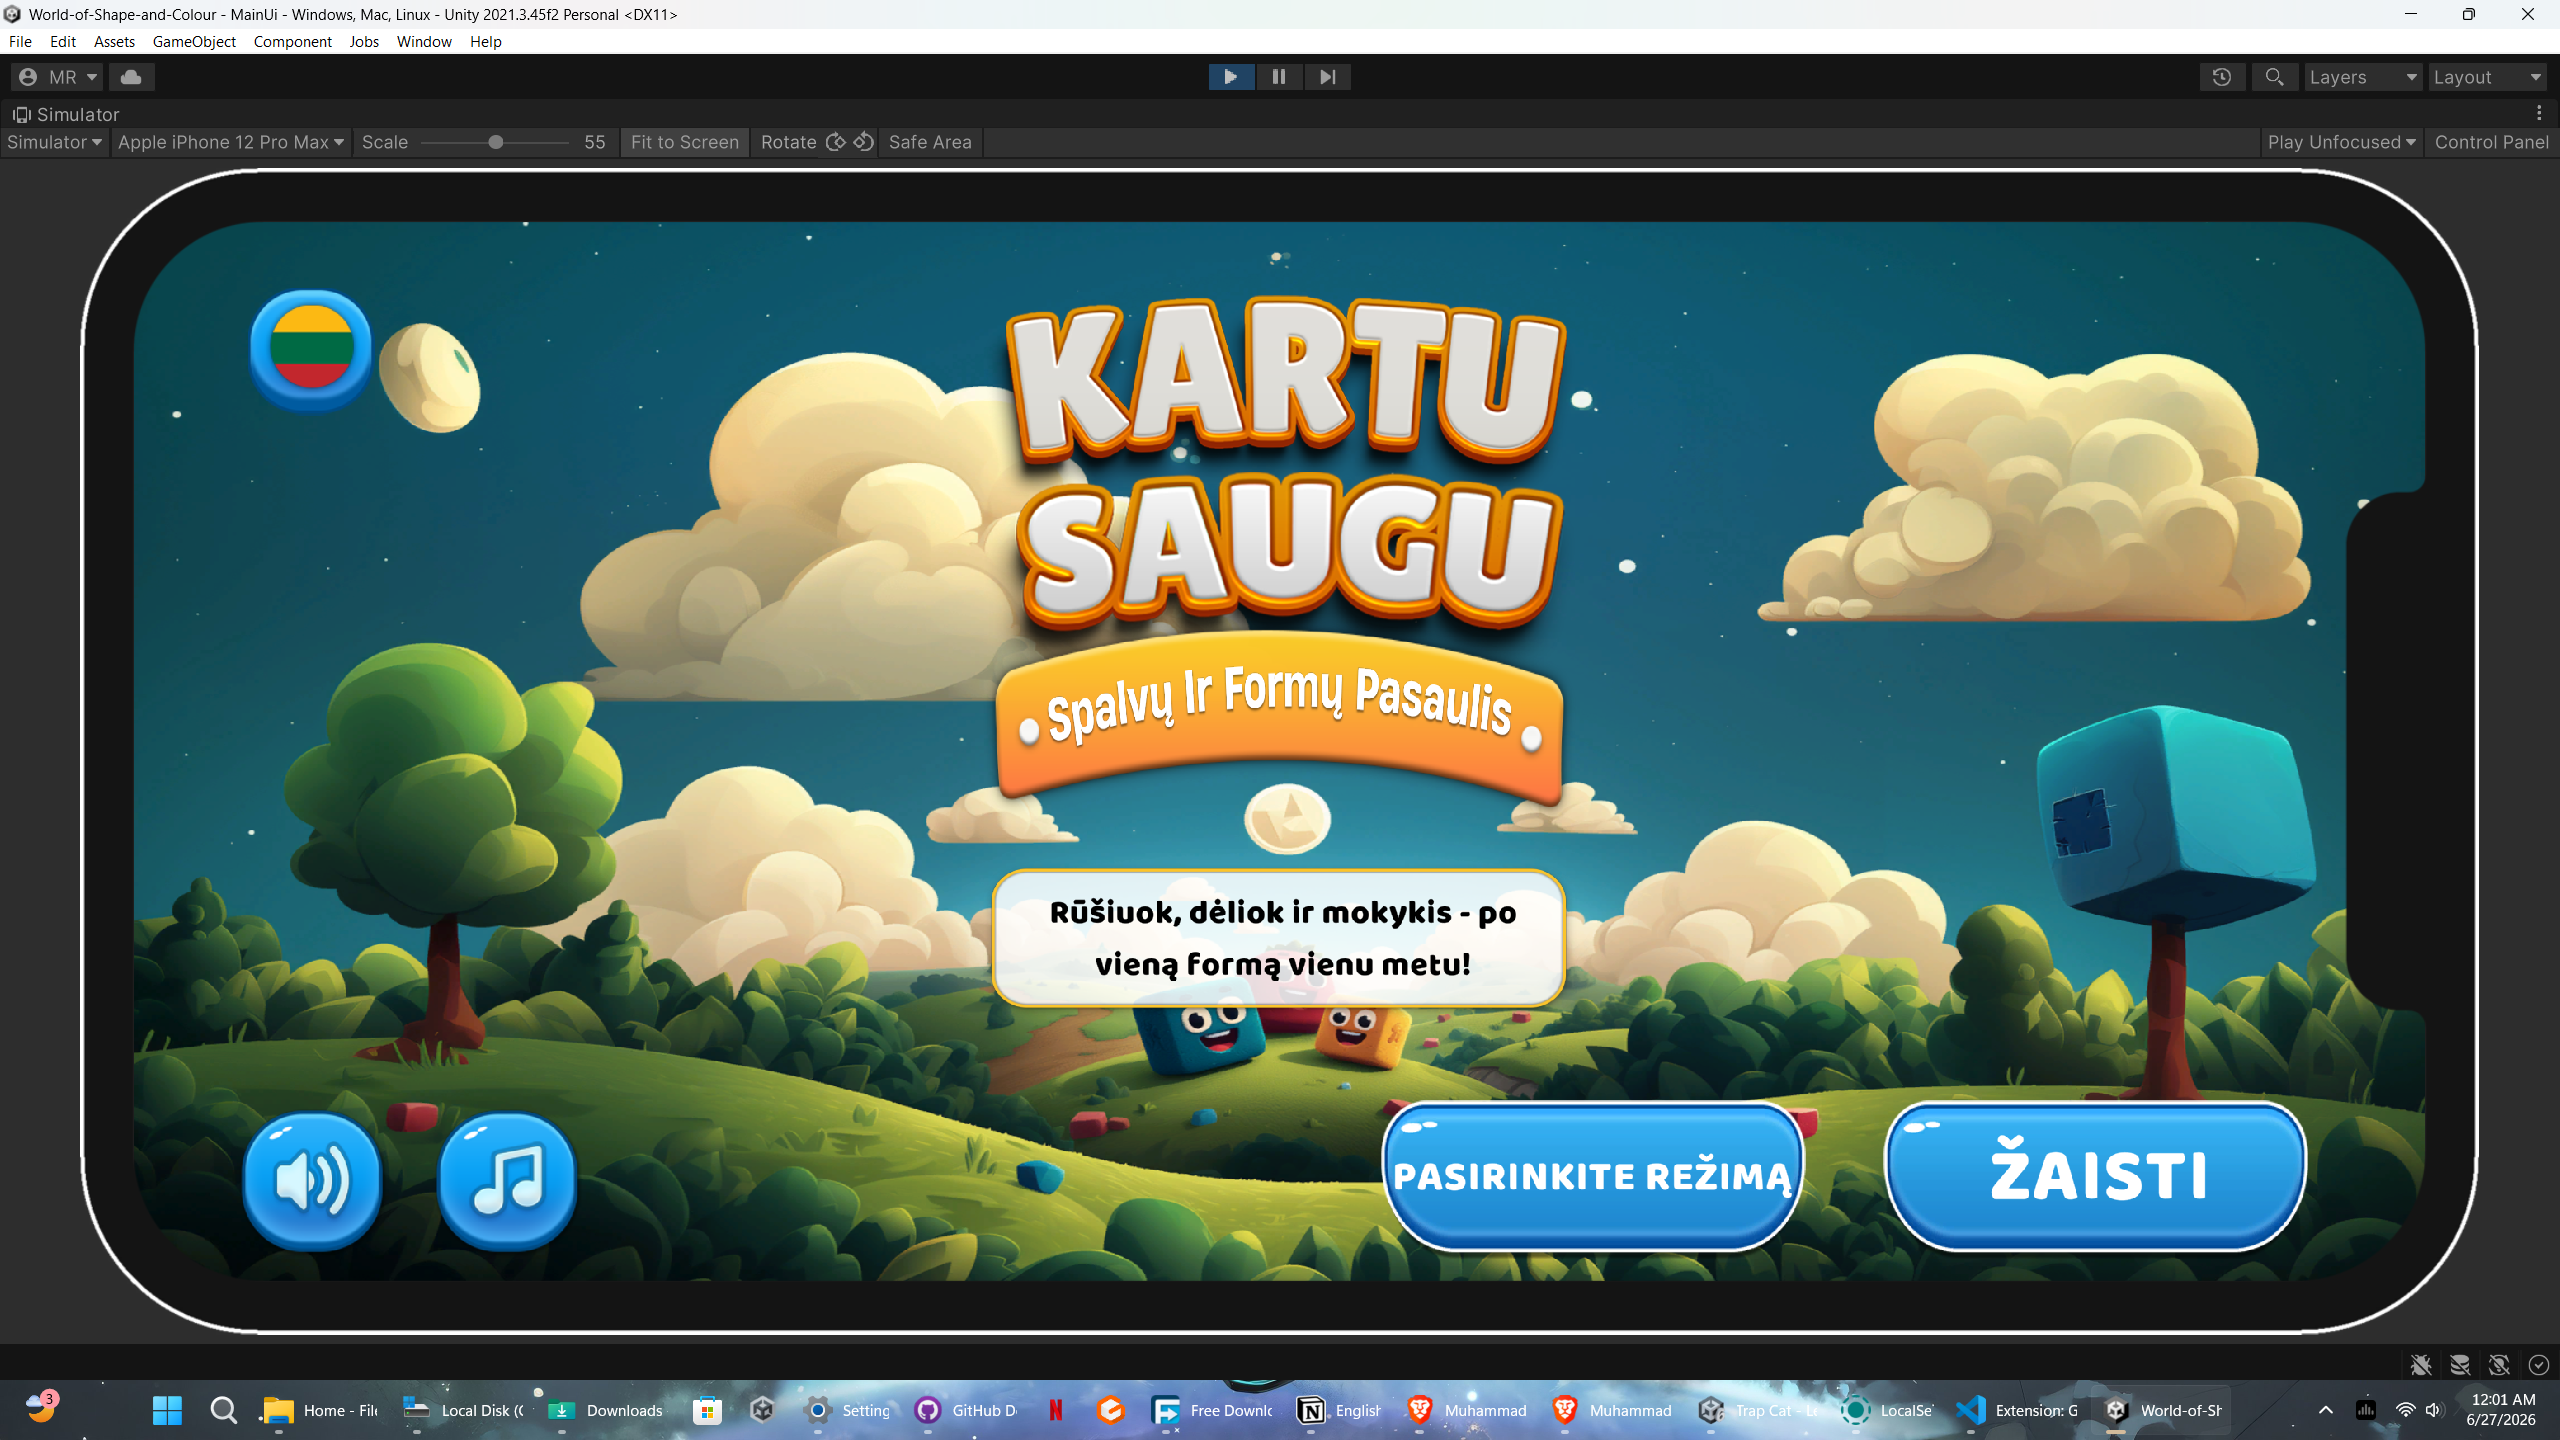The height and width of the screenshot is (1440, 2560).
Task: Open Microsoft Store taskbar icon
Action: pyautogui.click(x=707, y=1410)
